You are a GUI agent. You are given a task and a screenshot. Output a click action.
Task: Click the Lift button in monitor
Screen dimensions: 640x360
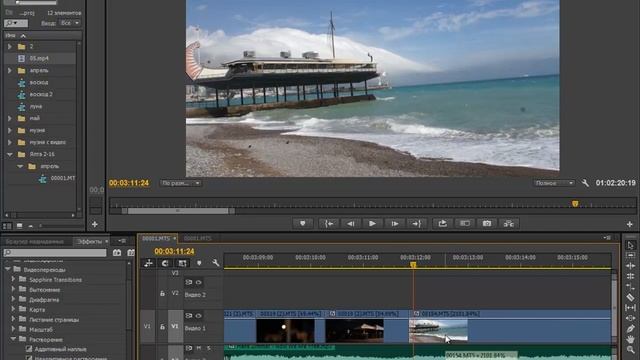click(x=442, y=223)
